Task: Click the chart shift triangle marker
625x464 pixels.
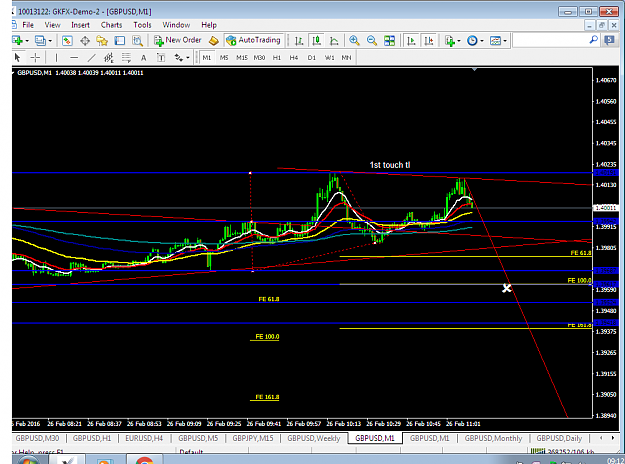Action: pos(474,70)
